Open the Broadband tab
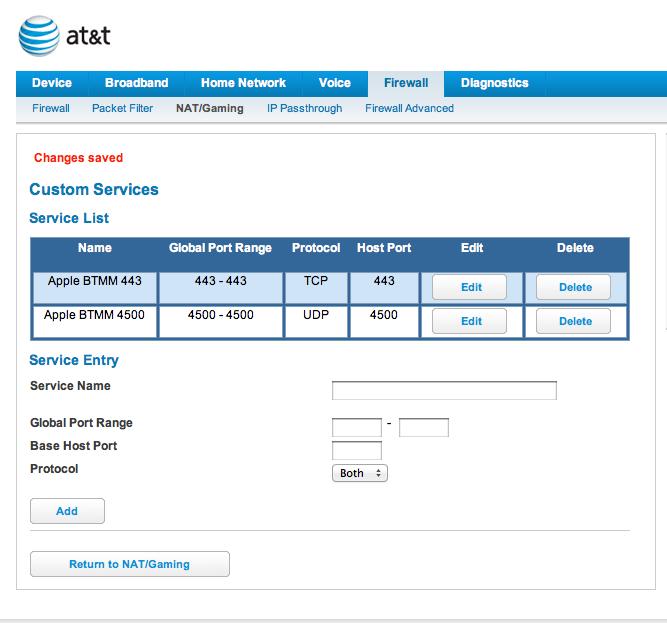The width and height of the screenshot is (667, 623). pos(137,83)
